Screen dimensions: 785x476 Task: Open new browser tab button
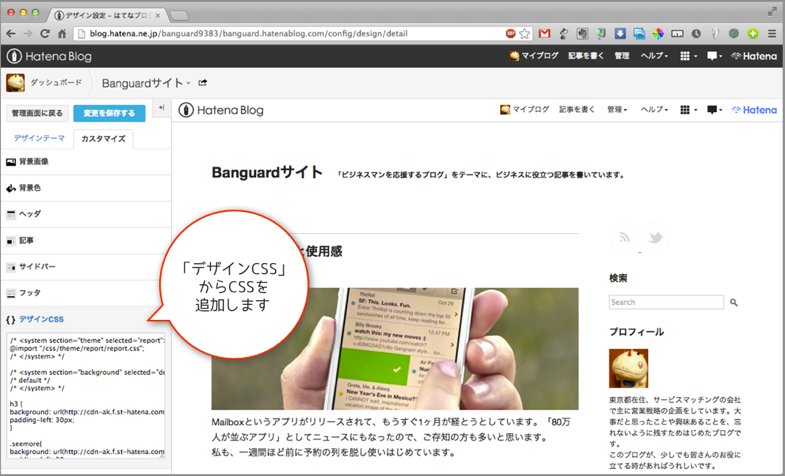(x=179, y=16)
